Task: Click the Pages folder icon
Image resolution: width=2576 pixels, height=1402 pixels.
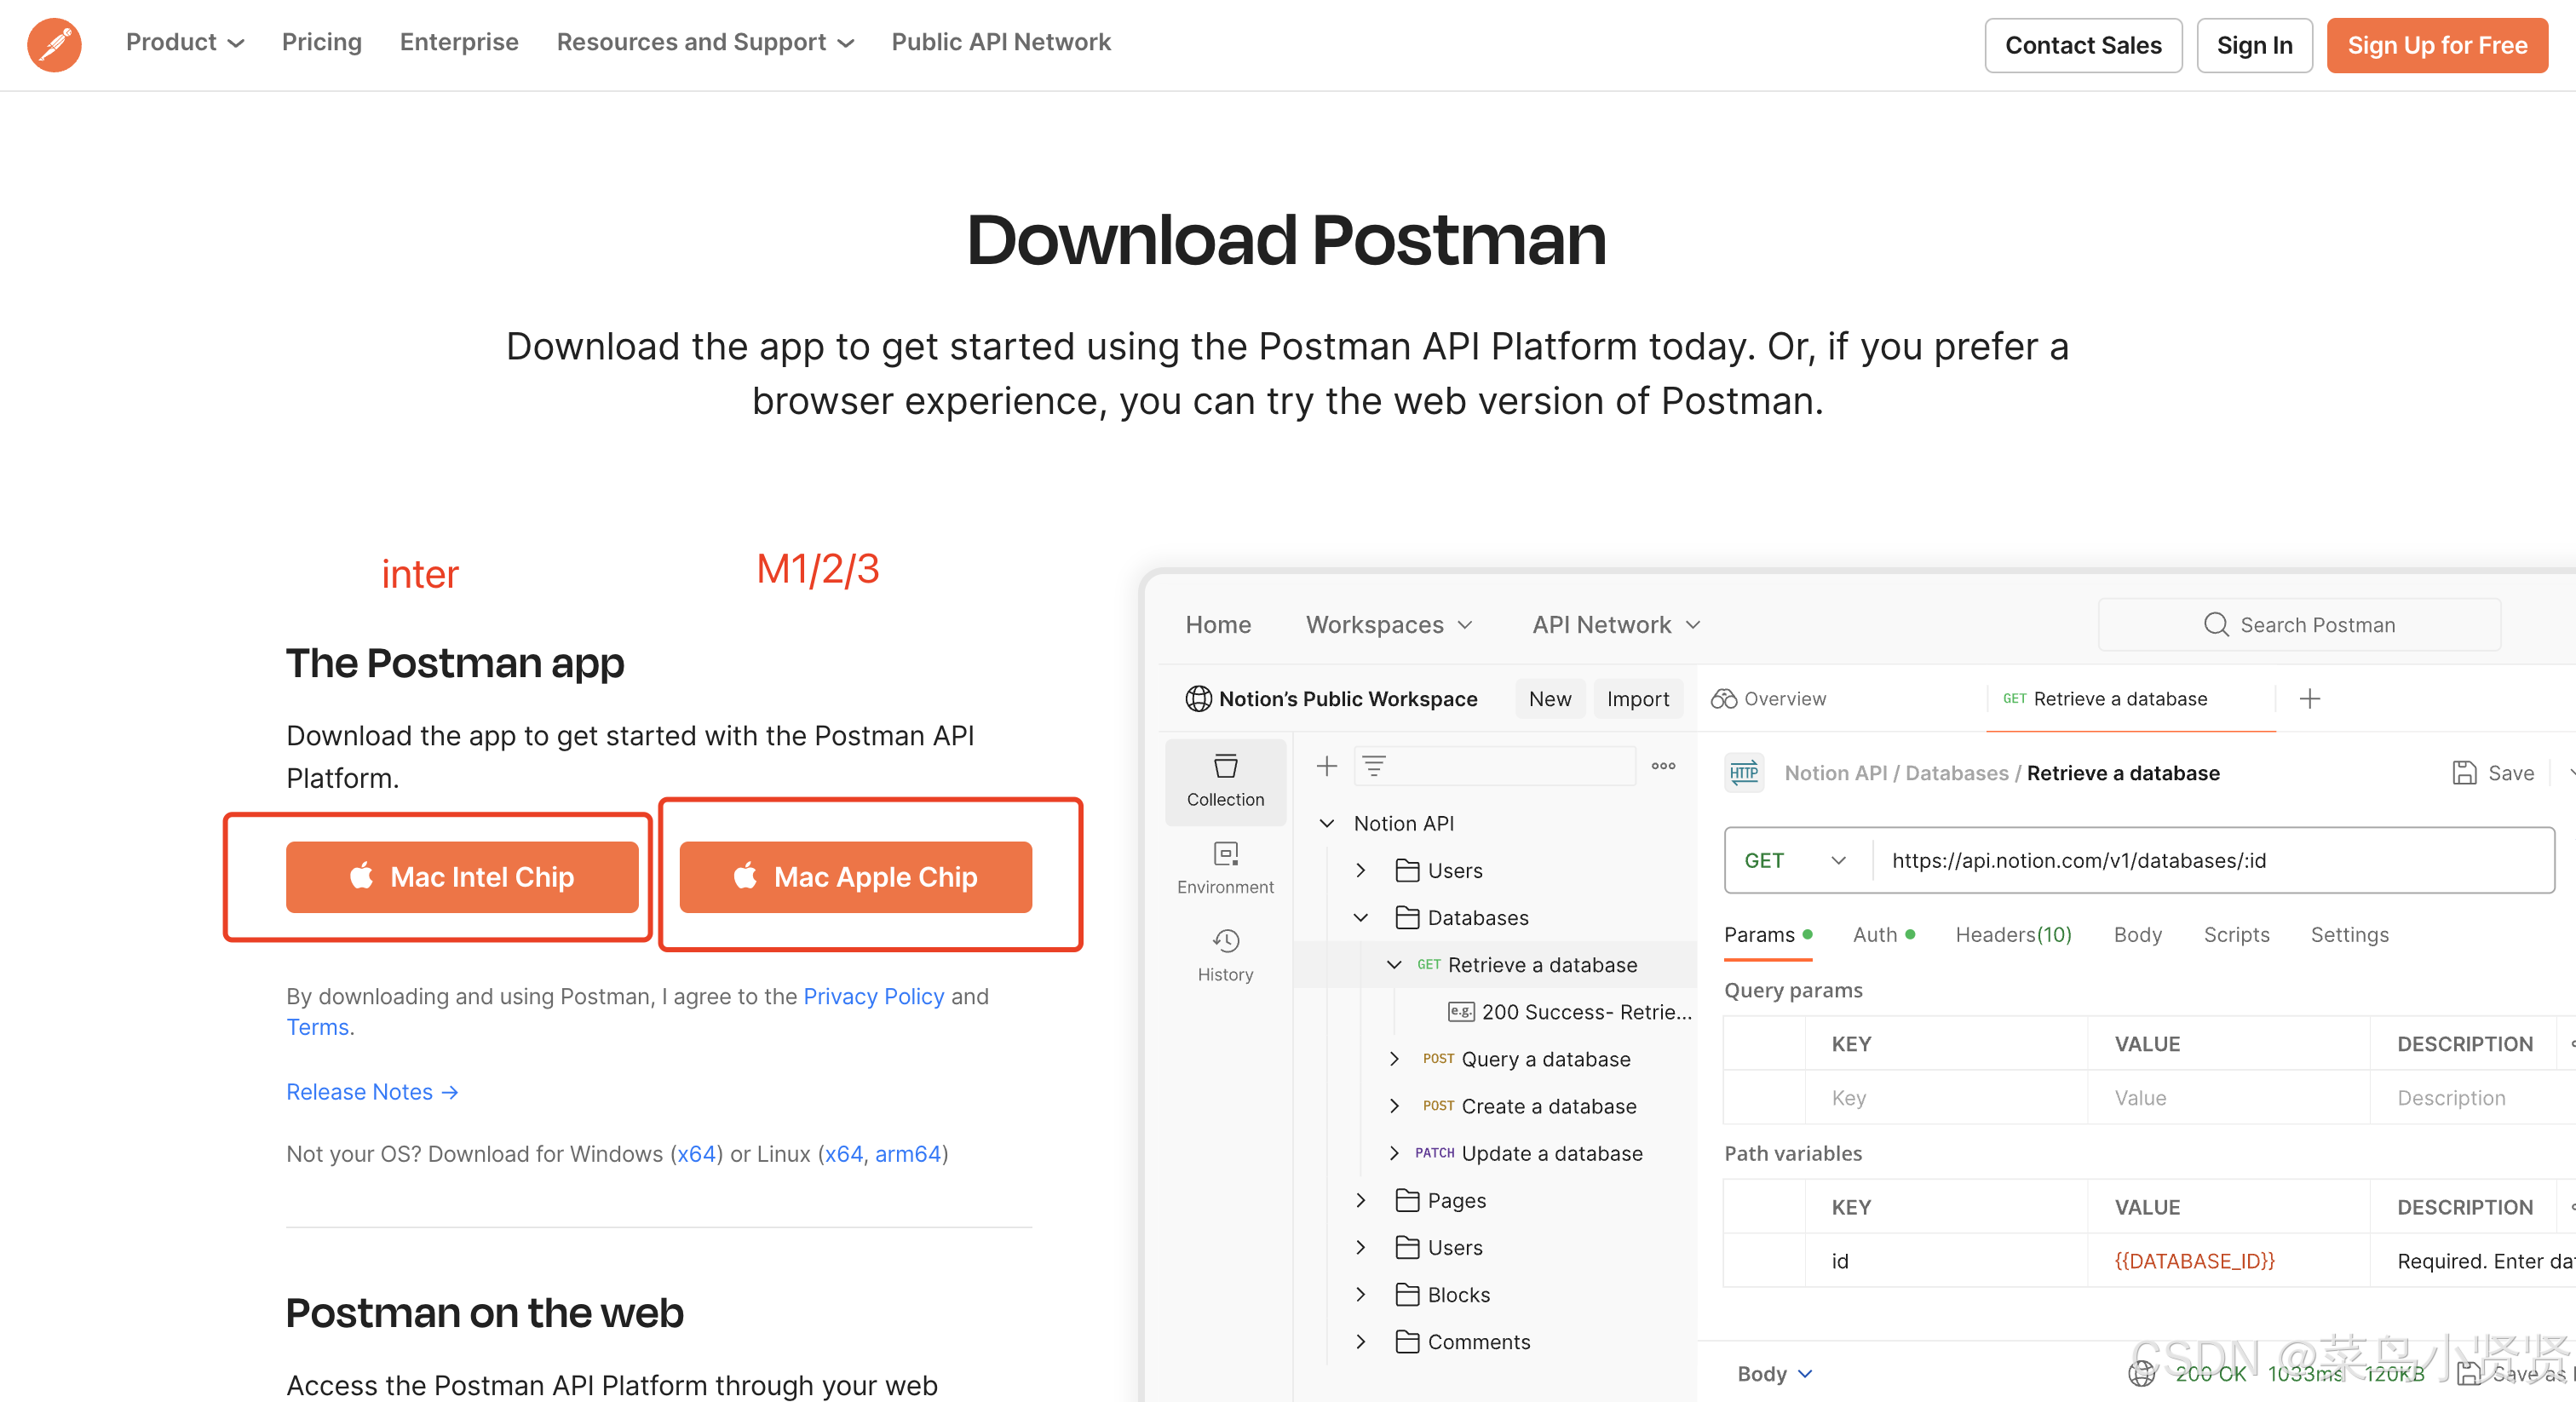Action: pyautogui.click(x=1407, y=1200)
